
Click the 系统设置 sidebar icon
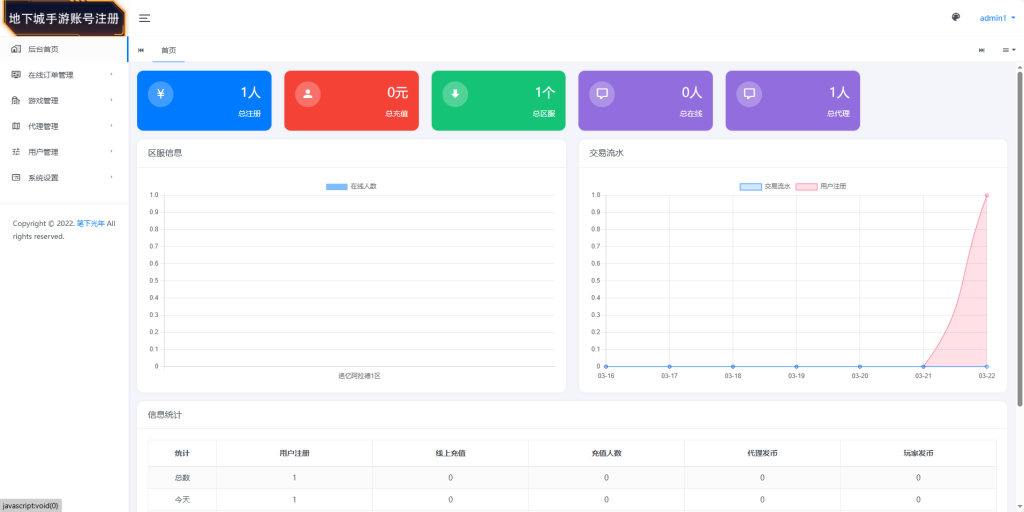pos(16,177)
